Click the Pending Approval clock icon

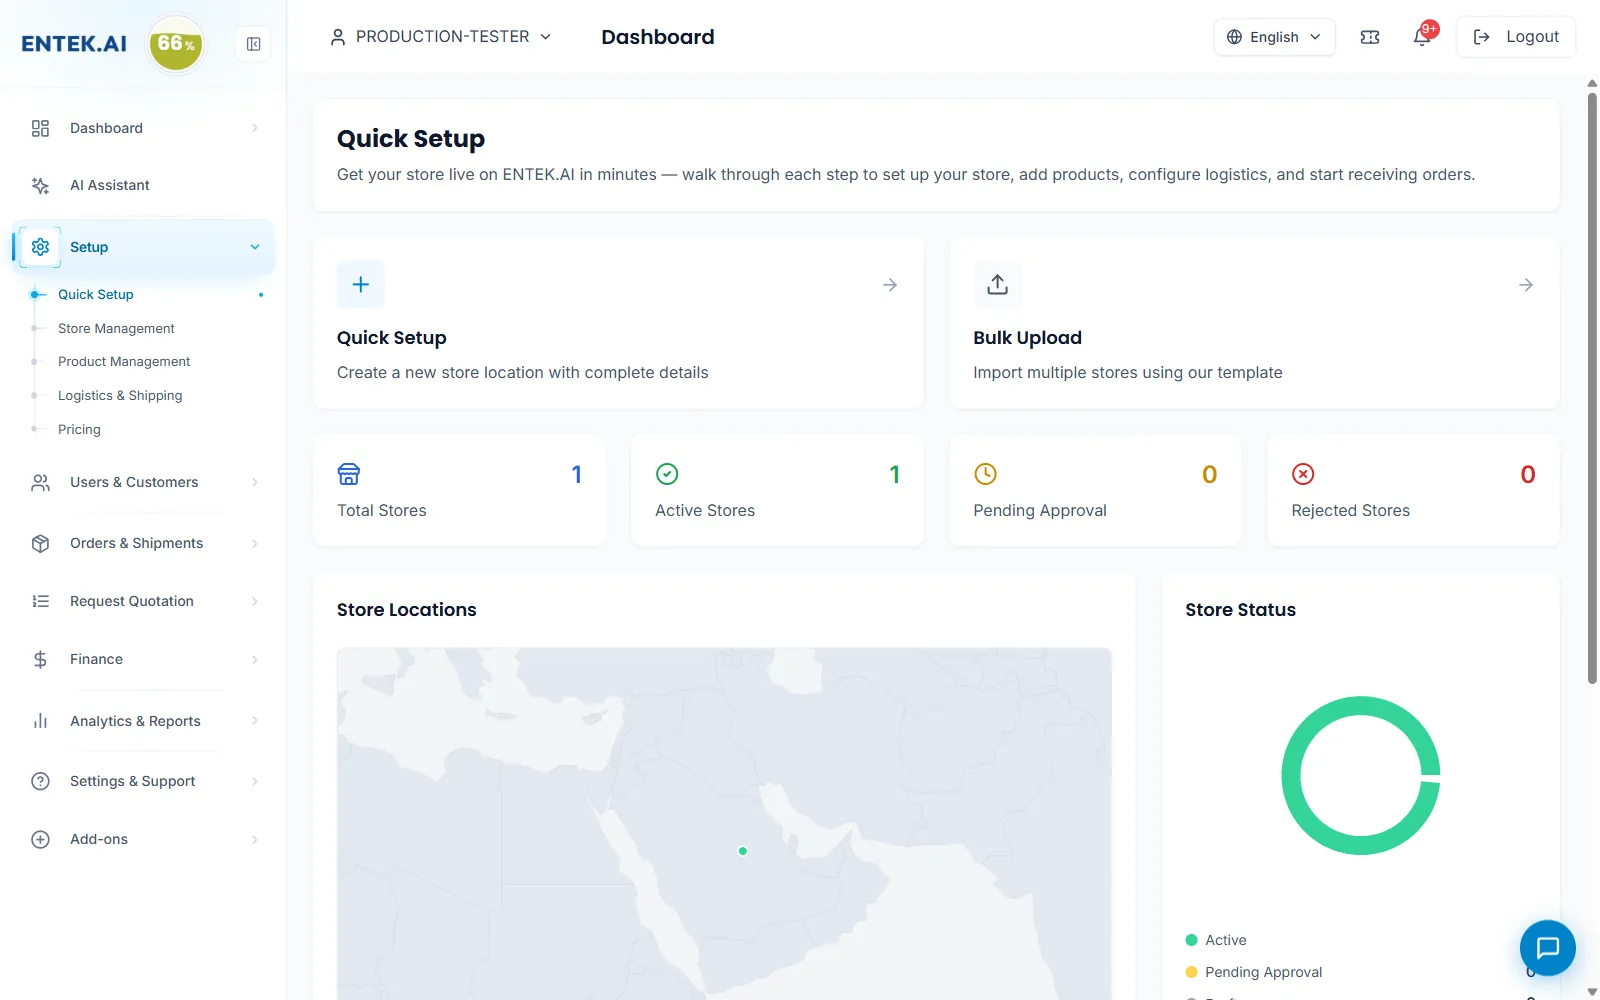tap(985, 474)
